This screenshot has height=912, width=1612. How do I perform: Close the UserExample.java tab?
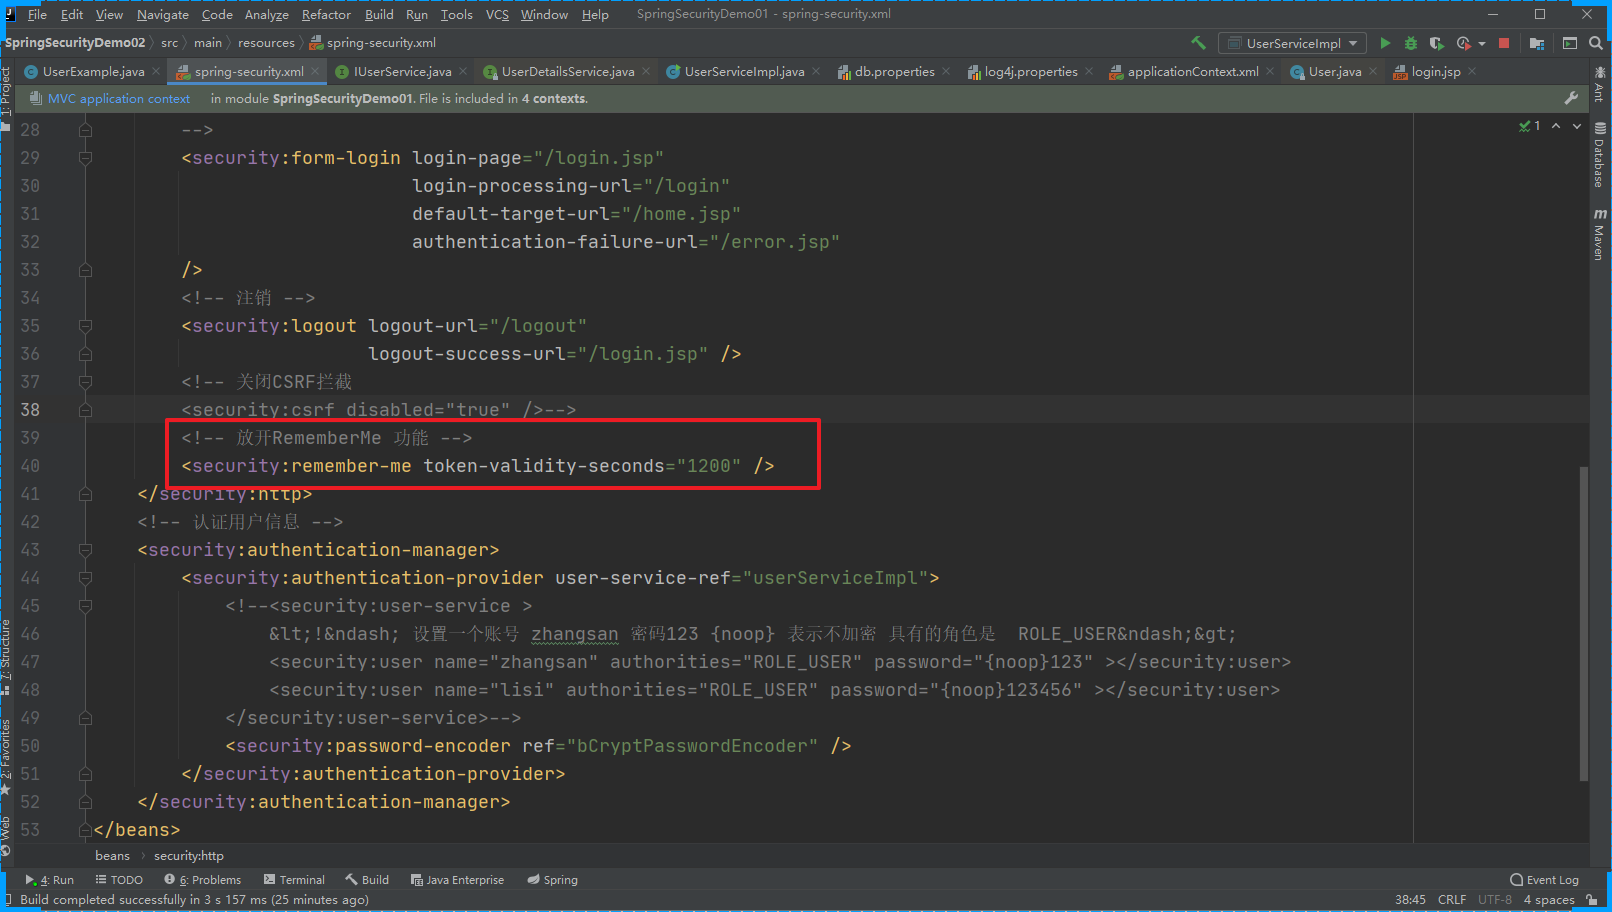156,71
